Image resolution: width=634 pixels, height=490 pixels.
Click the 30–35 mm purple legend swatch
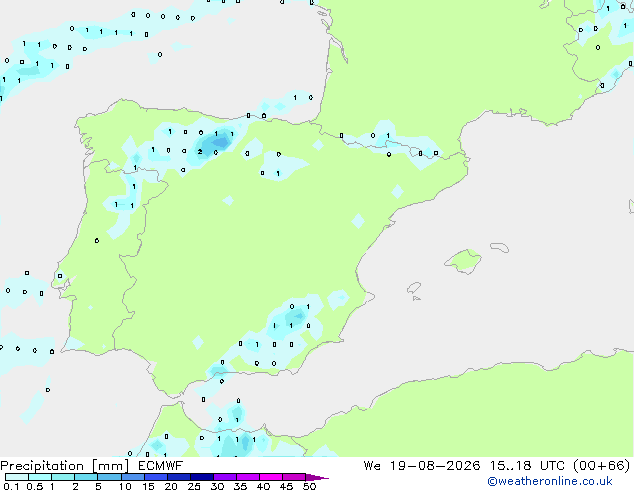[225, 477]
